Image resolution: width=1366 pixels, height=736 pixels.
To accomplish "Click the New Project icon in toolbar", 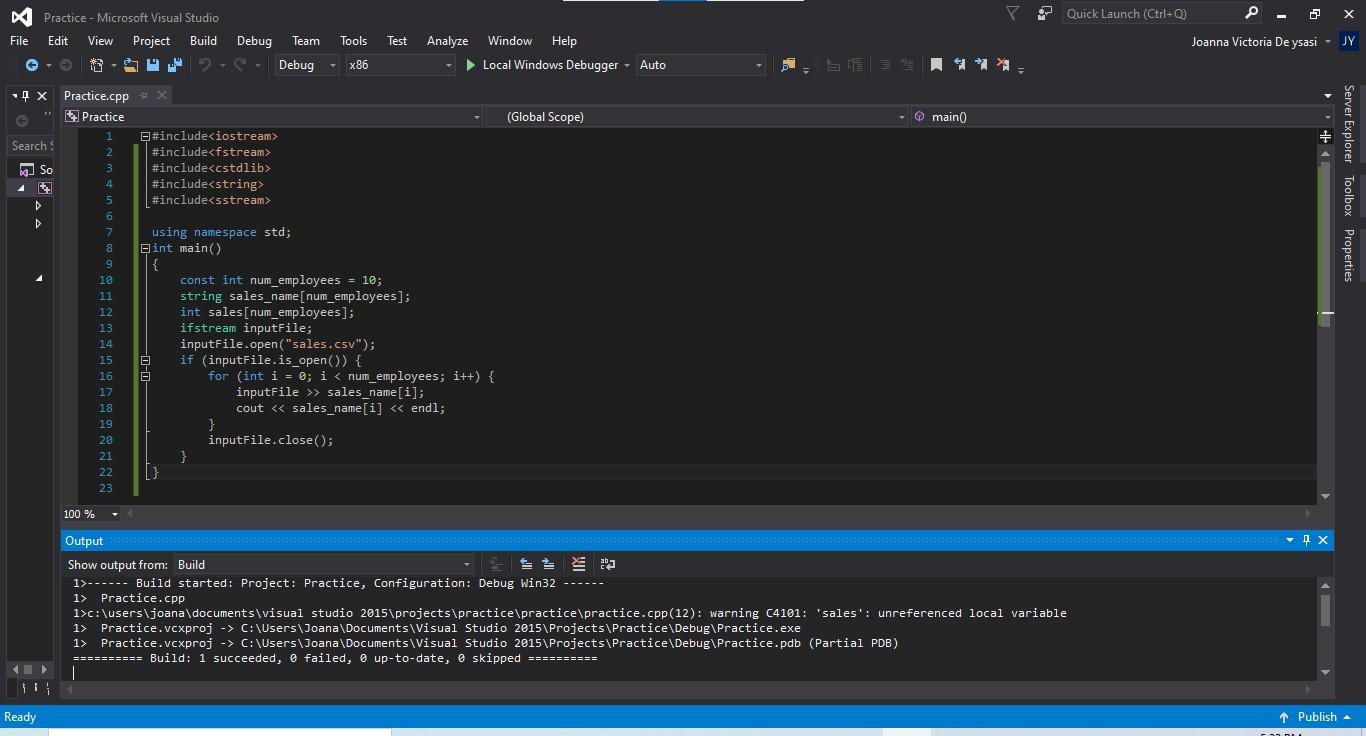I will click(x=97, y=65).
